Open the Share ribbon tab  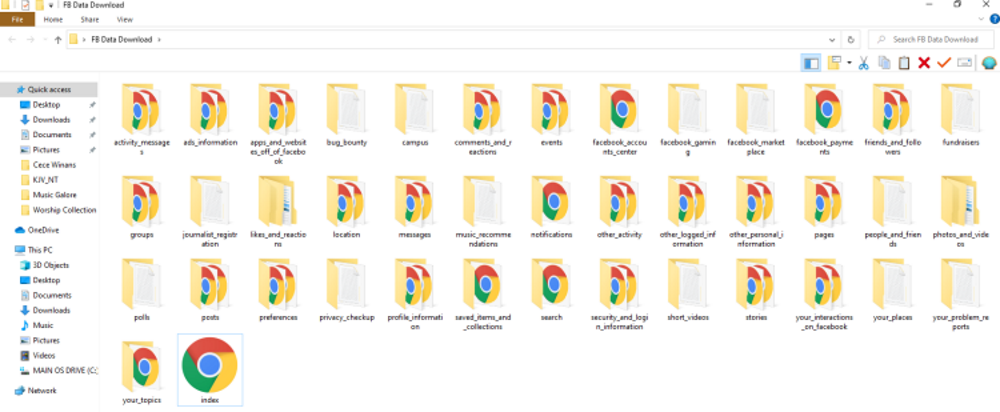[x=89, y=20]
